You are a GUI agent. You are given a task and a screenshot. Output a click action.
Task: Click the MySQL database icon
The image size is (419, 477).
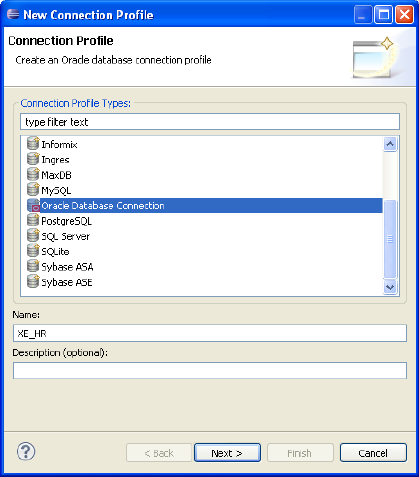tap(33, 190)
